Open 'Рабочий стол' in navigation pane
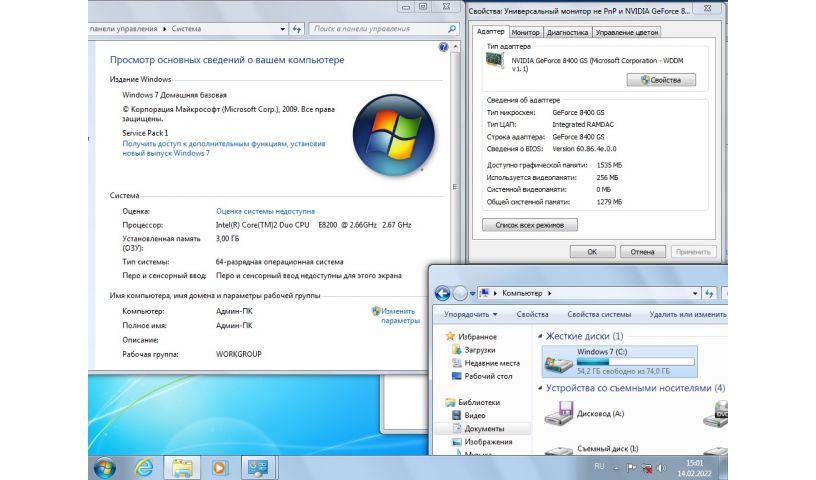This screenshot has height=480, width=816. [488, 376]
